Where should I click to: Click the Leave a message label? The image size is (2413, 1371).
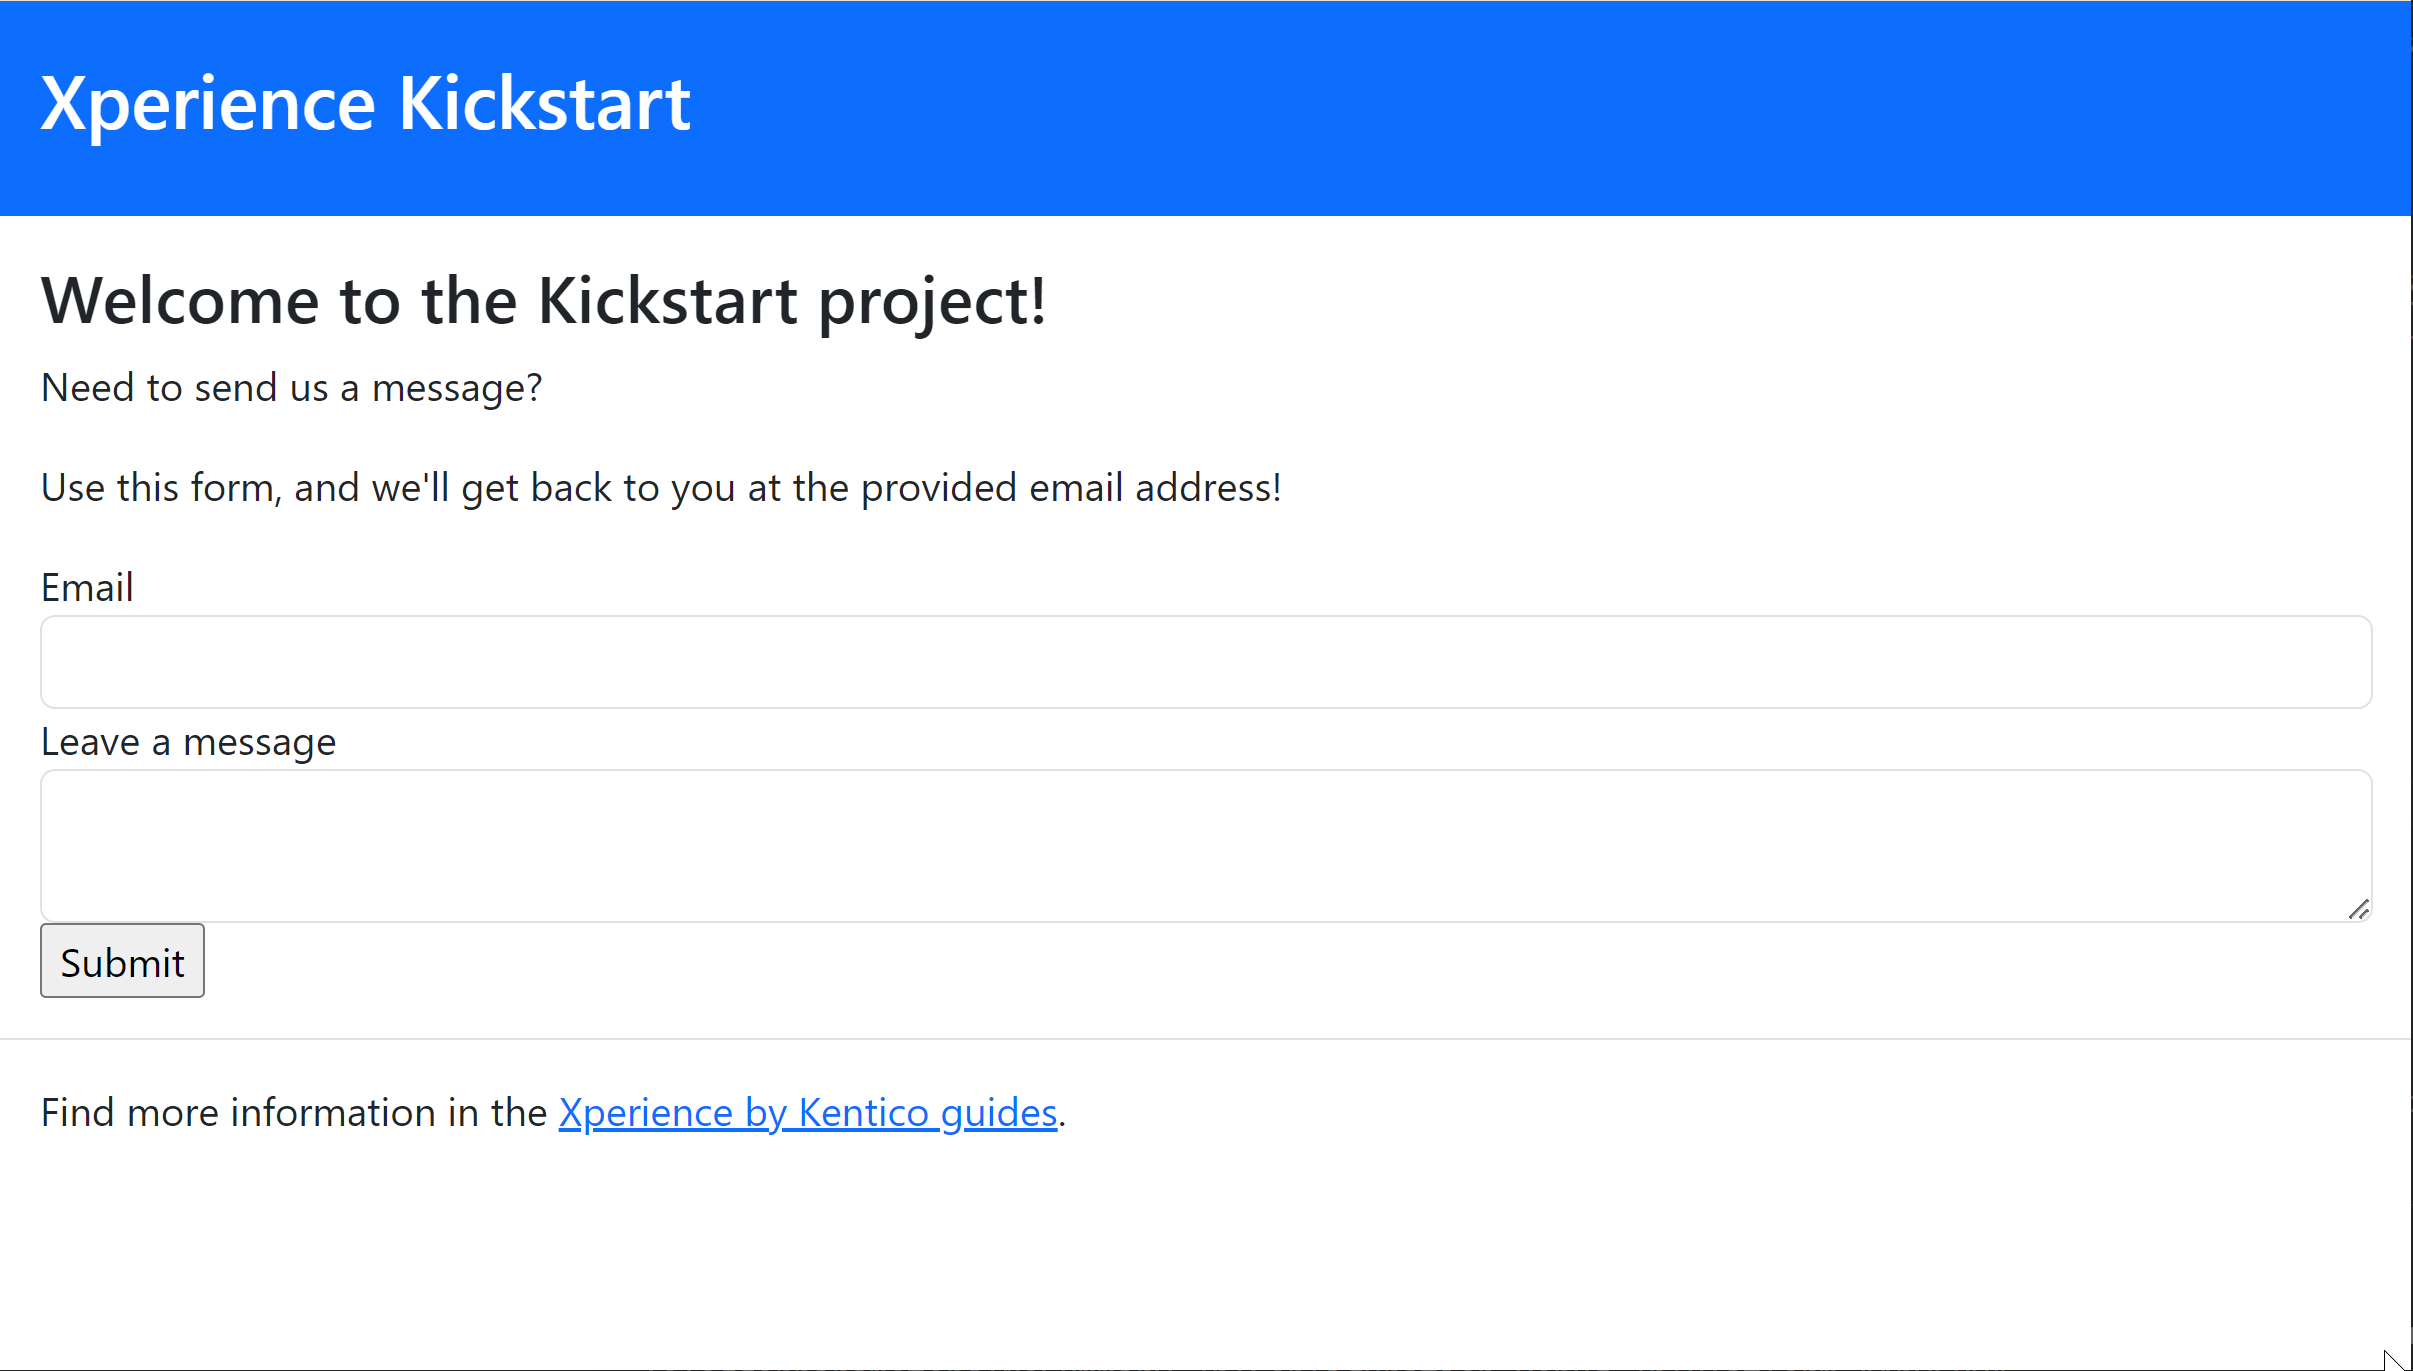[x=188, y=742]
